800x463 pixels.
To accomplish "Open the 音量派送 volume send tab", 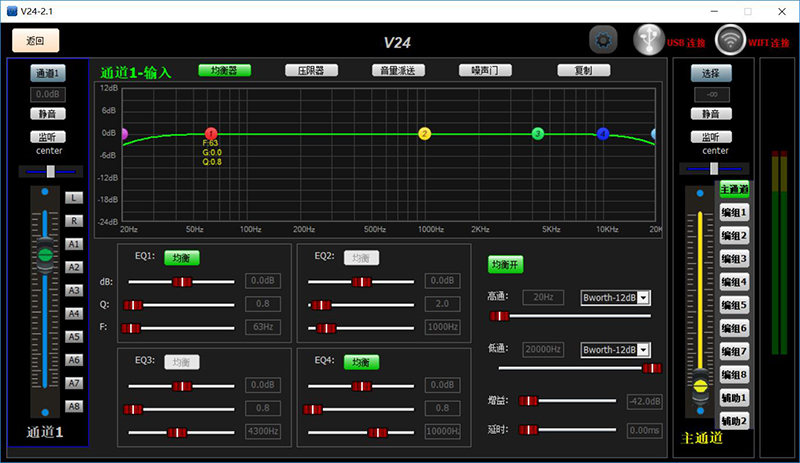I will point(398,70).
